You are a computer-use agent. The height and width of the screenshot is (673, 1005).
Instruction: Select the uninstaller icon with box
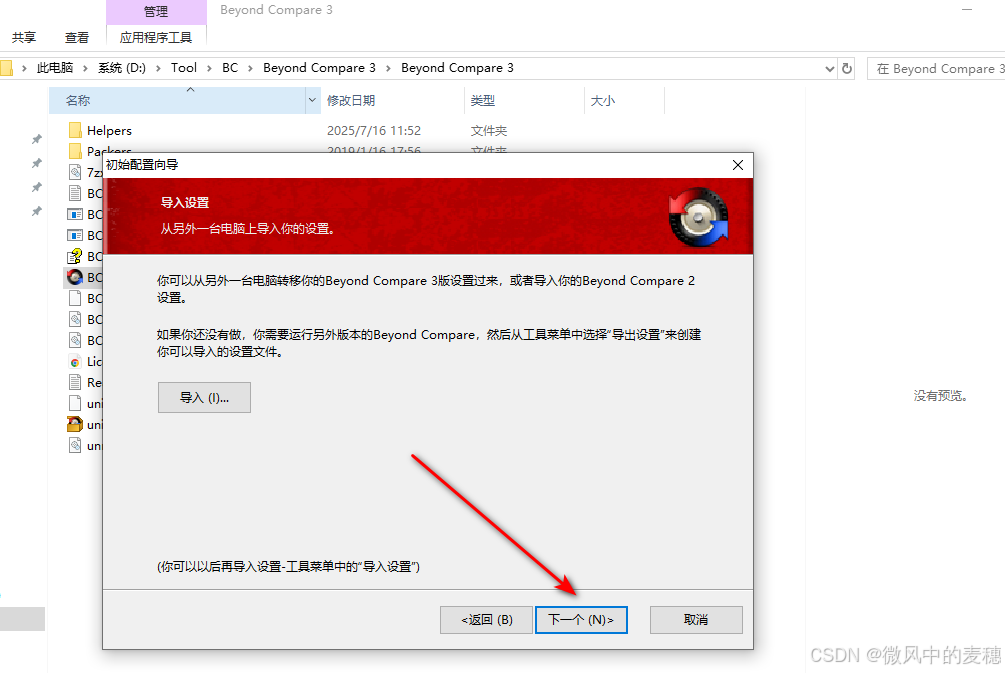pos(75,424)
